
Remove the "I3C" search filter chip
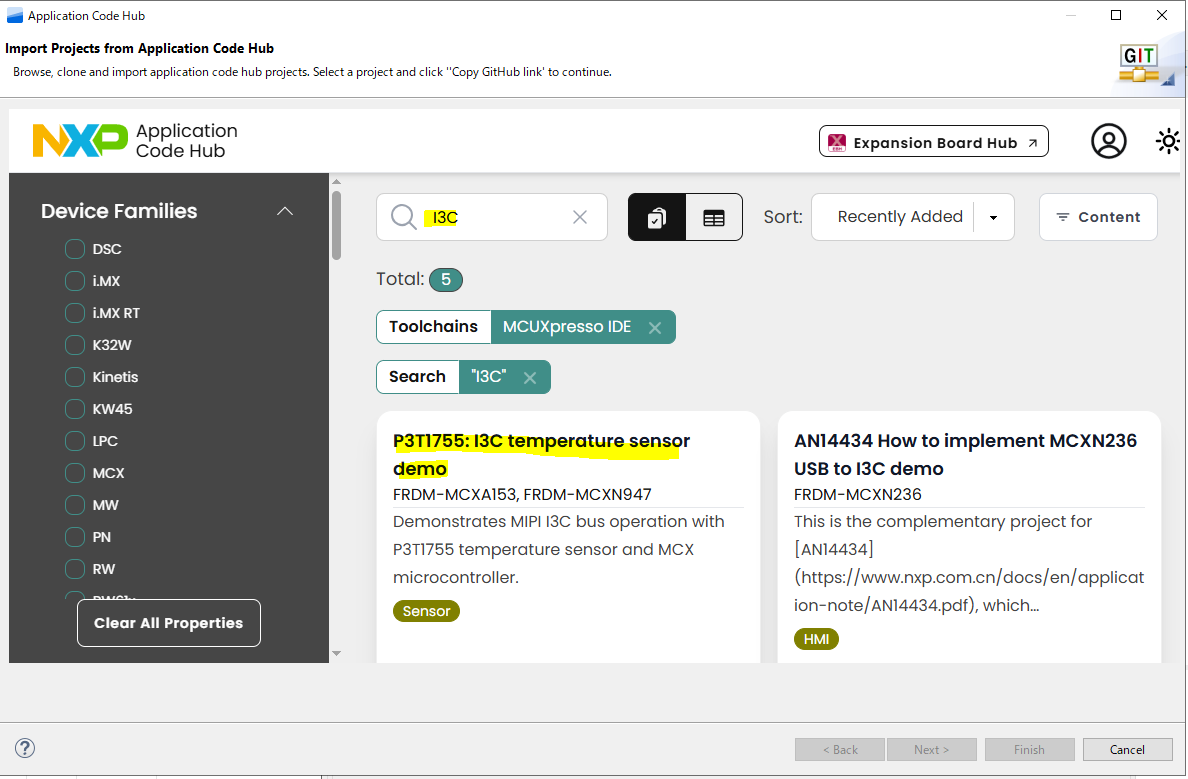pos(530,377)
